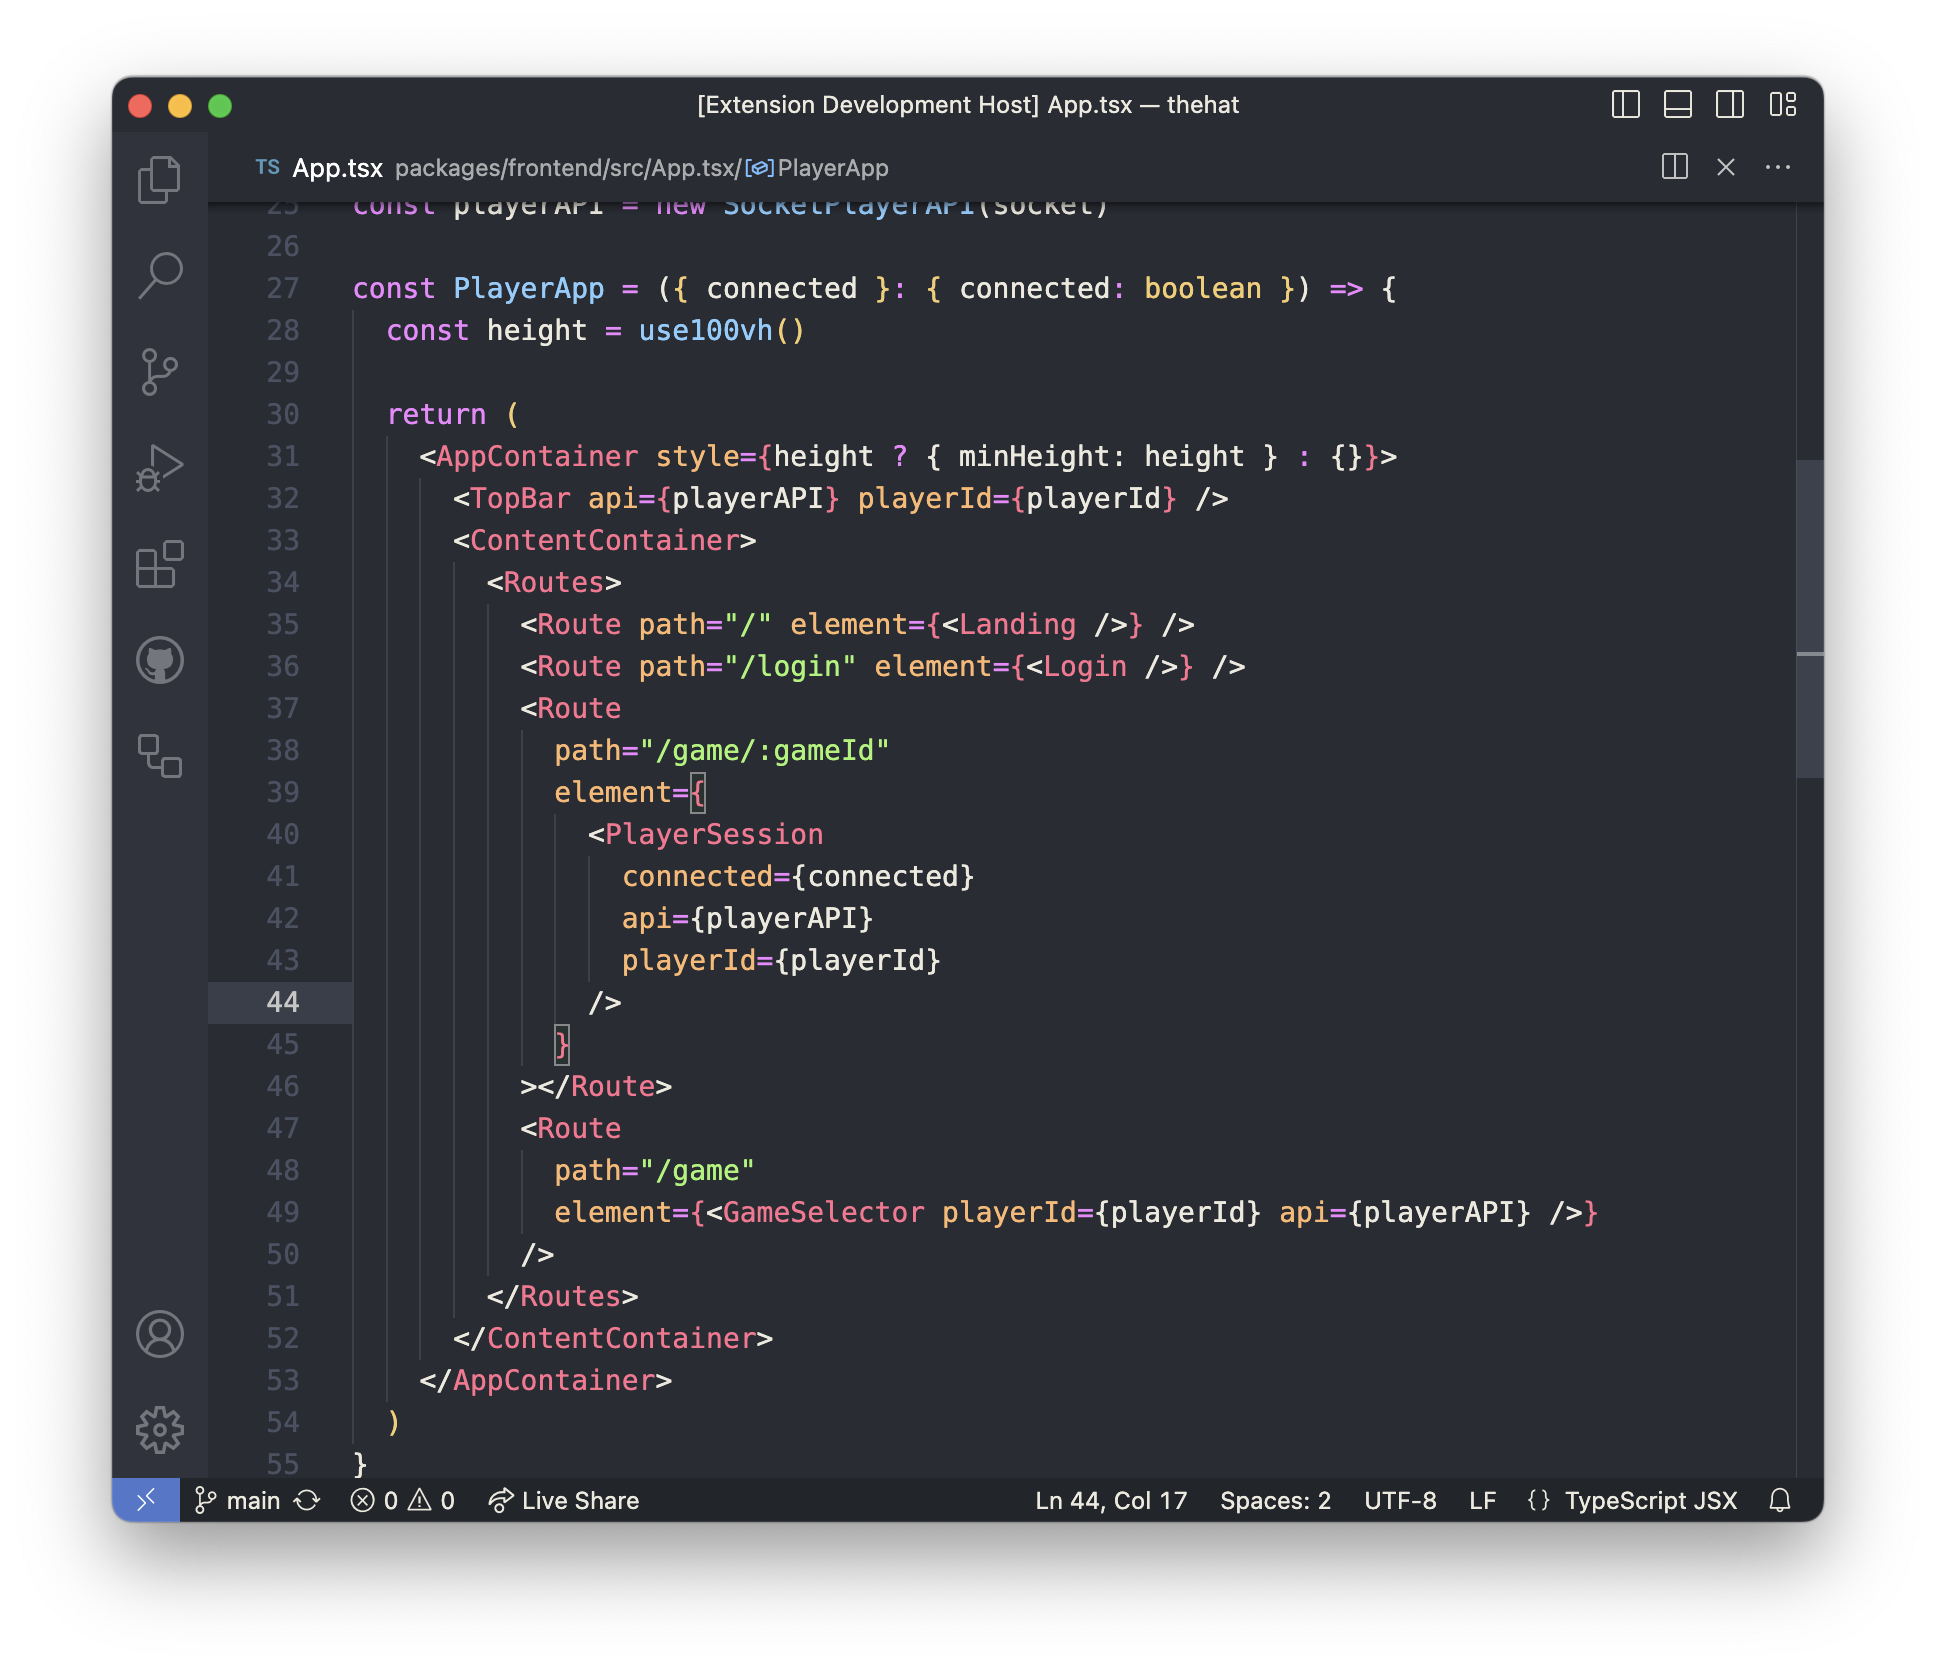1936x1670 pixels.
Task: Open the Manage gear menu
Action: pos(159,1430)
